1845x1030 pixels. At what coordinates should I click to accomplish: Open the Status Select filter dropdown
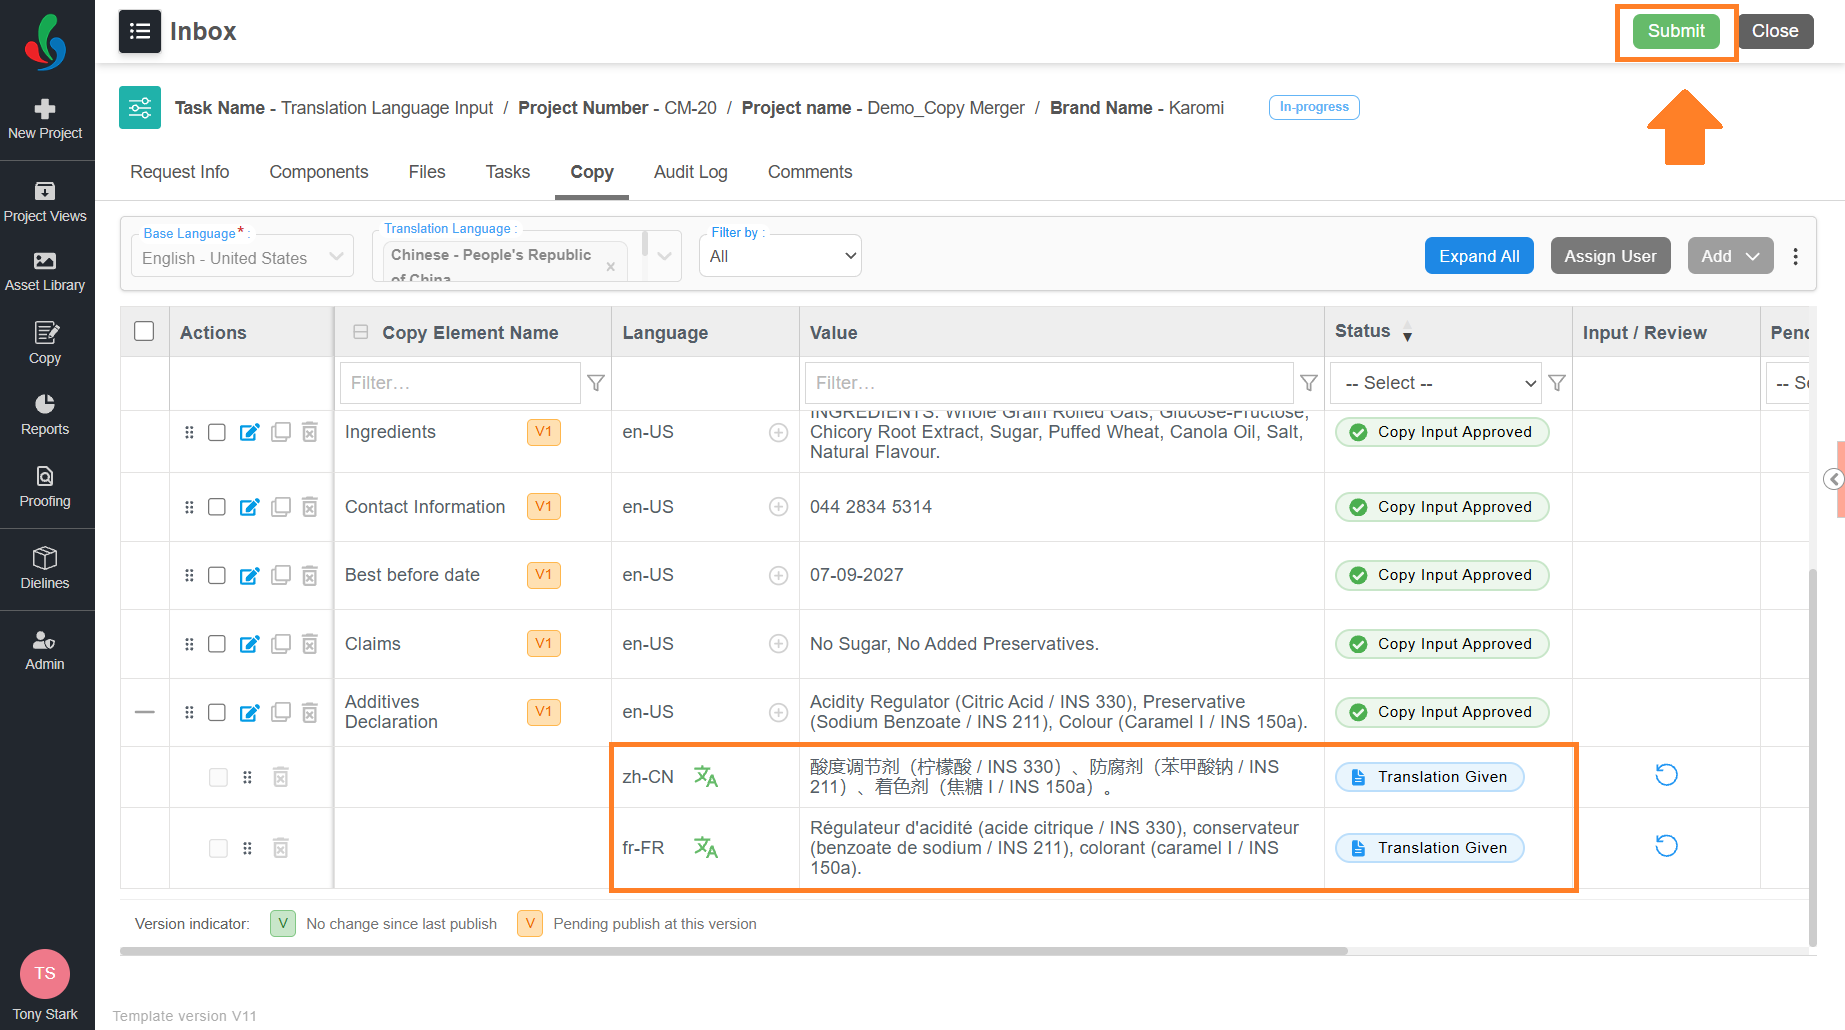click(1435, 383)
